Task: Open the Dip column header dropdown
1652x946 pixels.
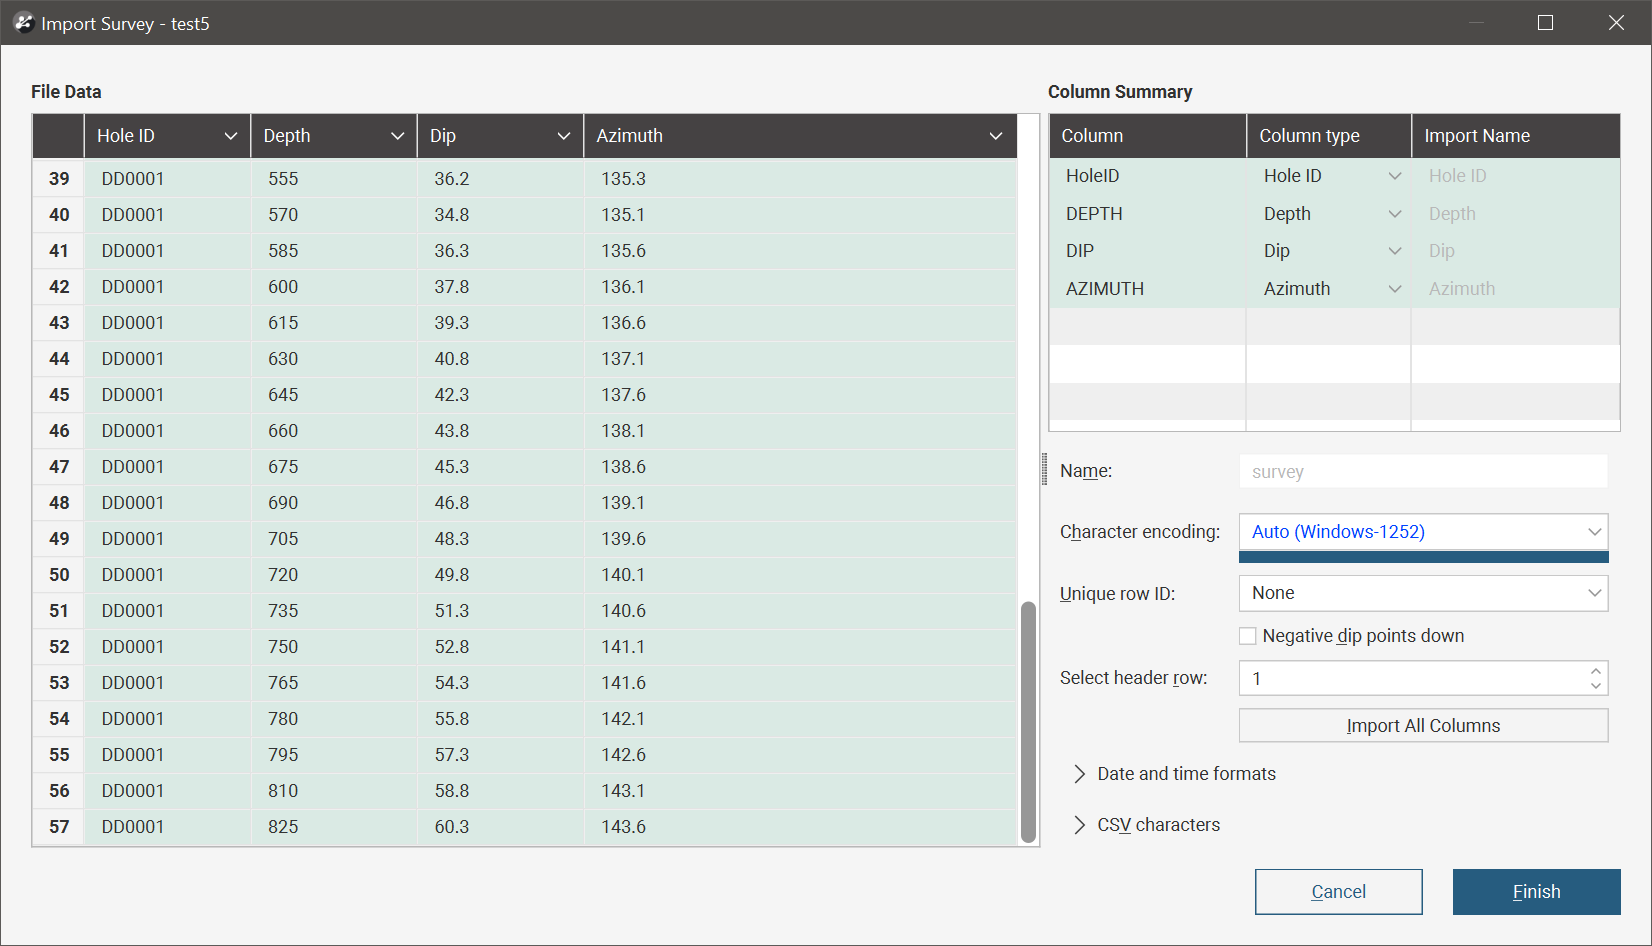Action: tap(563, 136)
